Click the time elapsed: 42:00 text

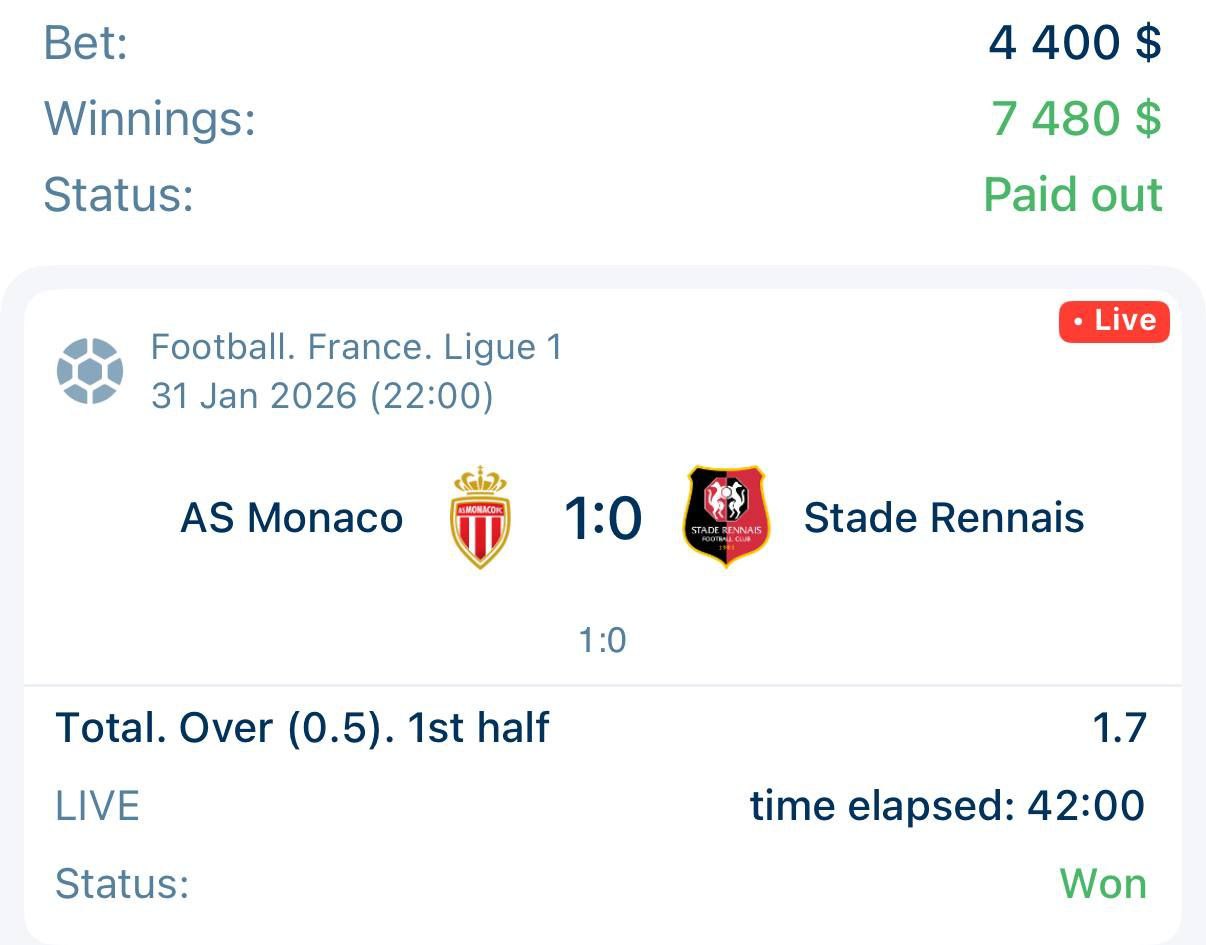[x=947, y=805]
